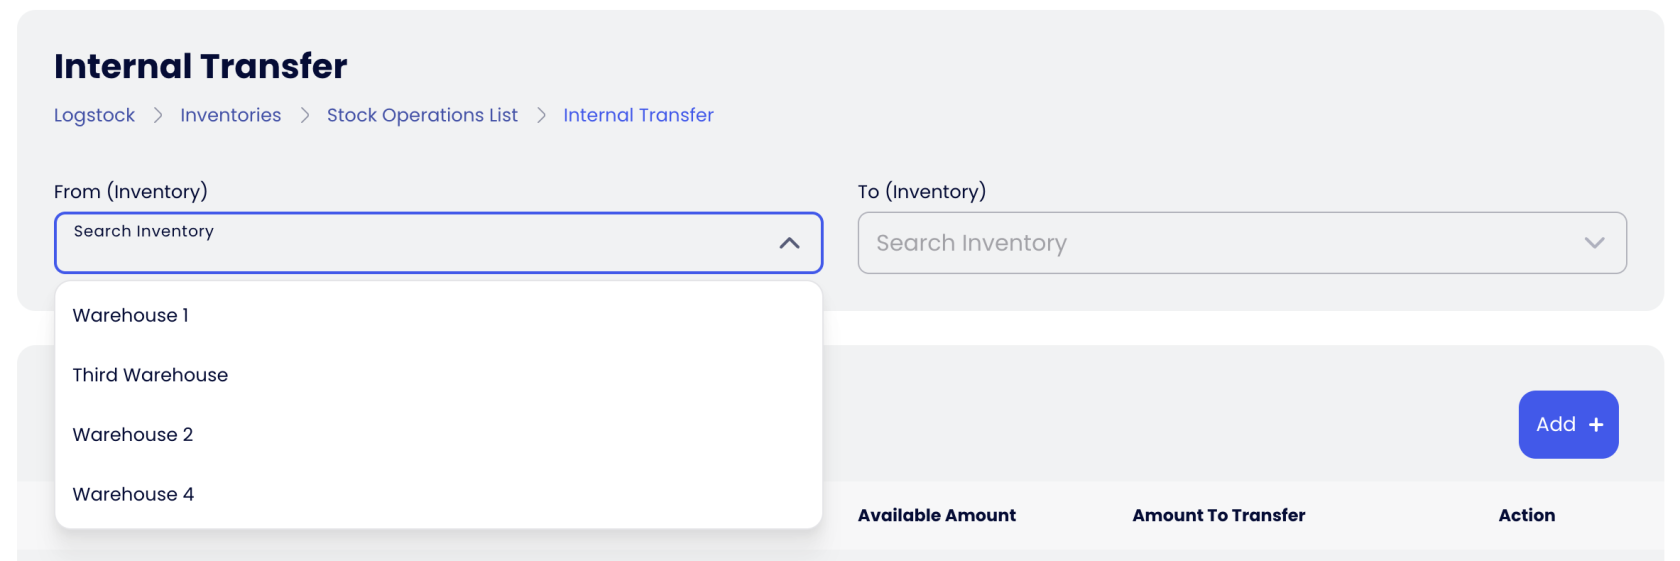Click the chevron before Internal Transfer breadcrumb
The image size is (1680, 561).
pyautogui.click(x=541, y=115)
